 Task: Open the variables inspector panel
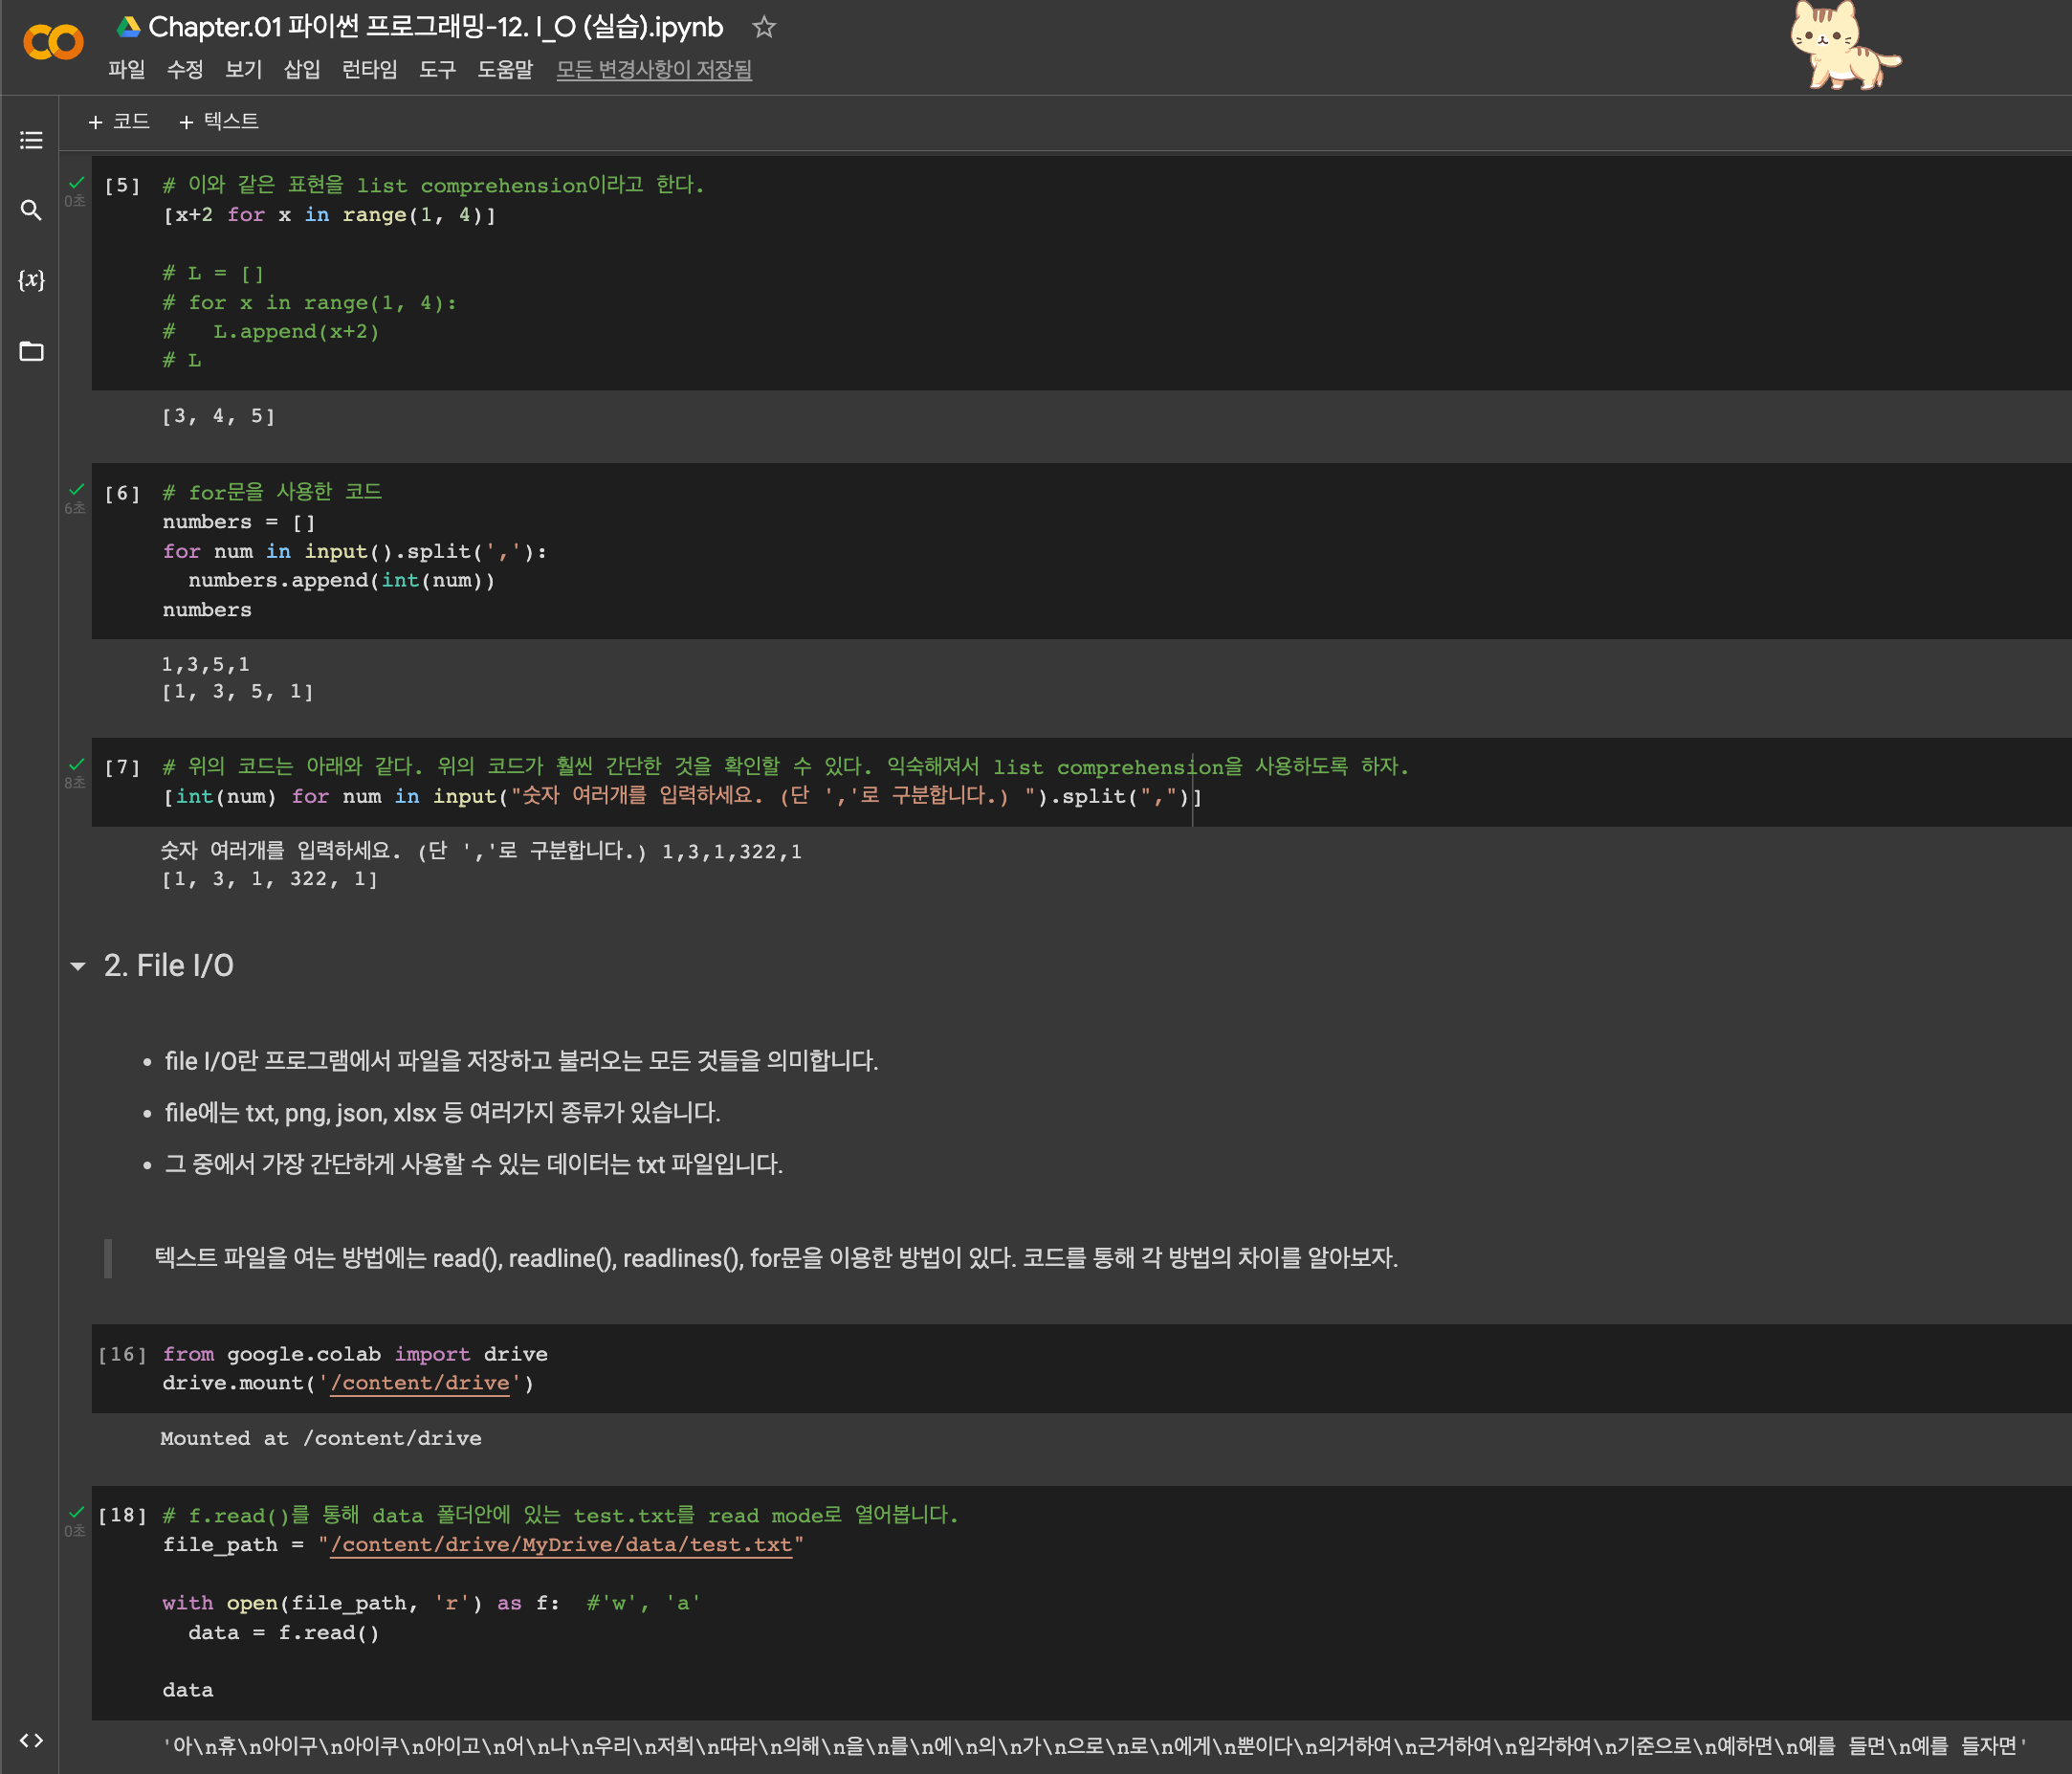pyautogui.click(x=31, y=280)
